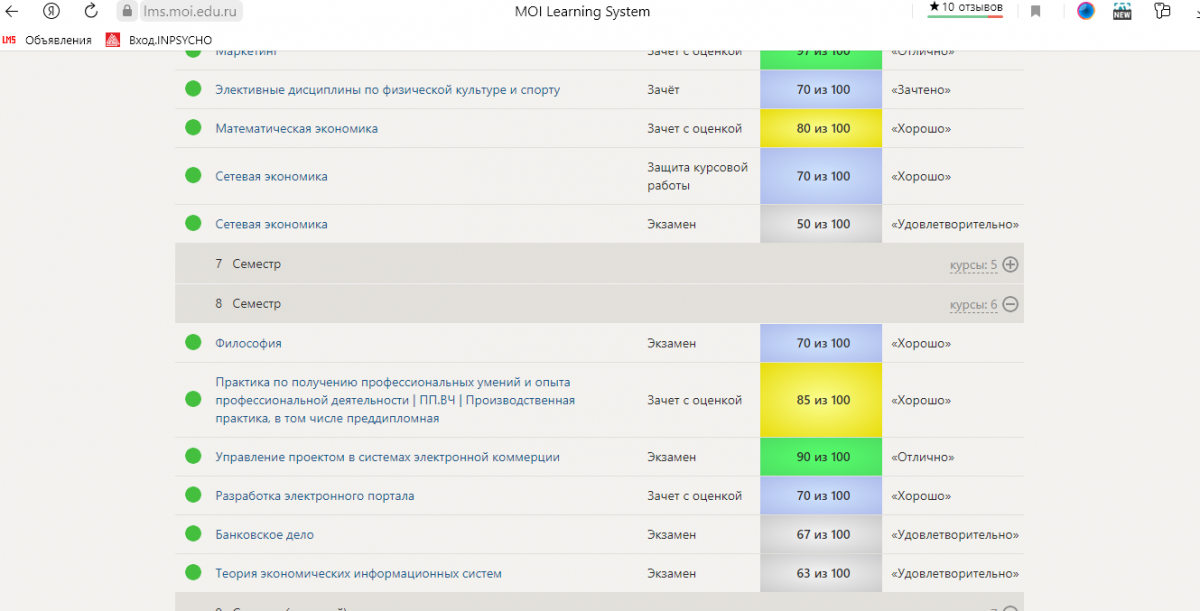Click the address bar showing lms.moi.edu.ru
Viewport: 1200px width, 611px height.
tap(190, 12)
